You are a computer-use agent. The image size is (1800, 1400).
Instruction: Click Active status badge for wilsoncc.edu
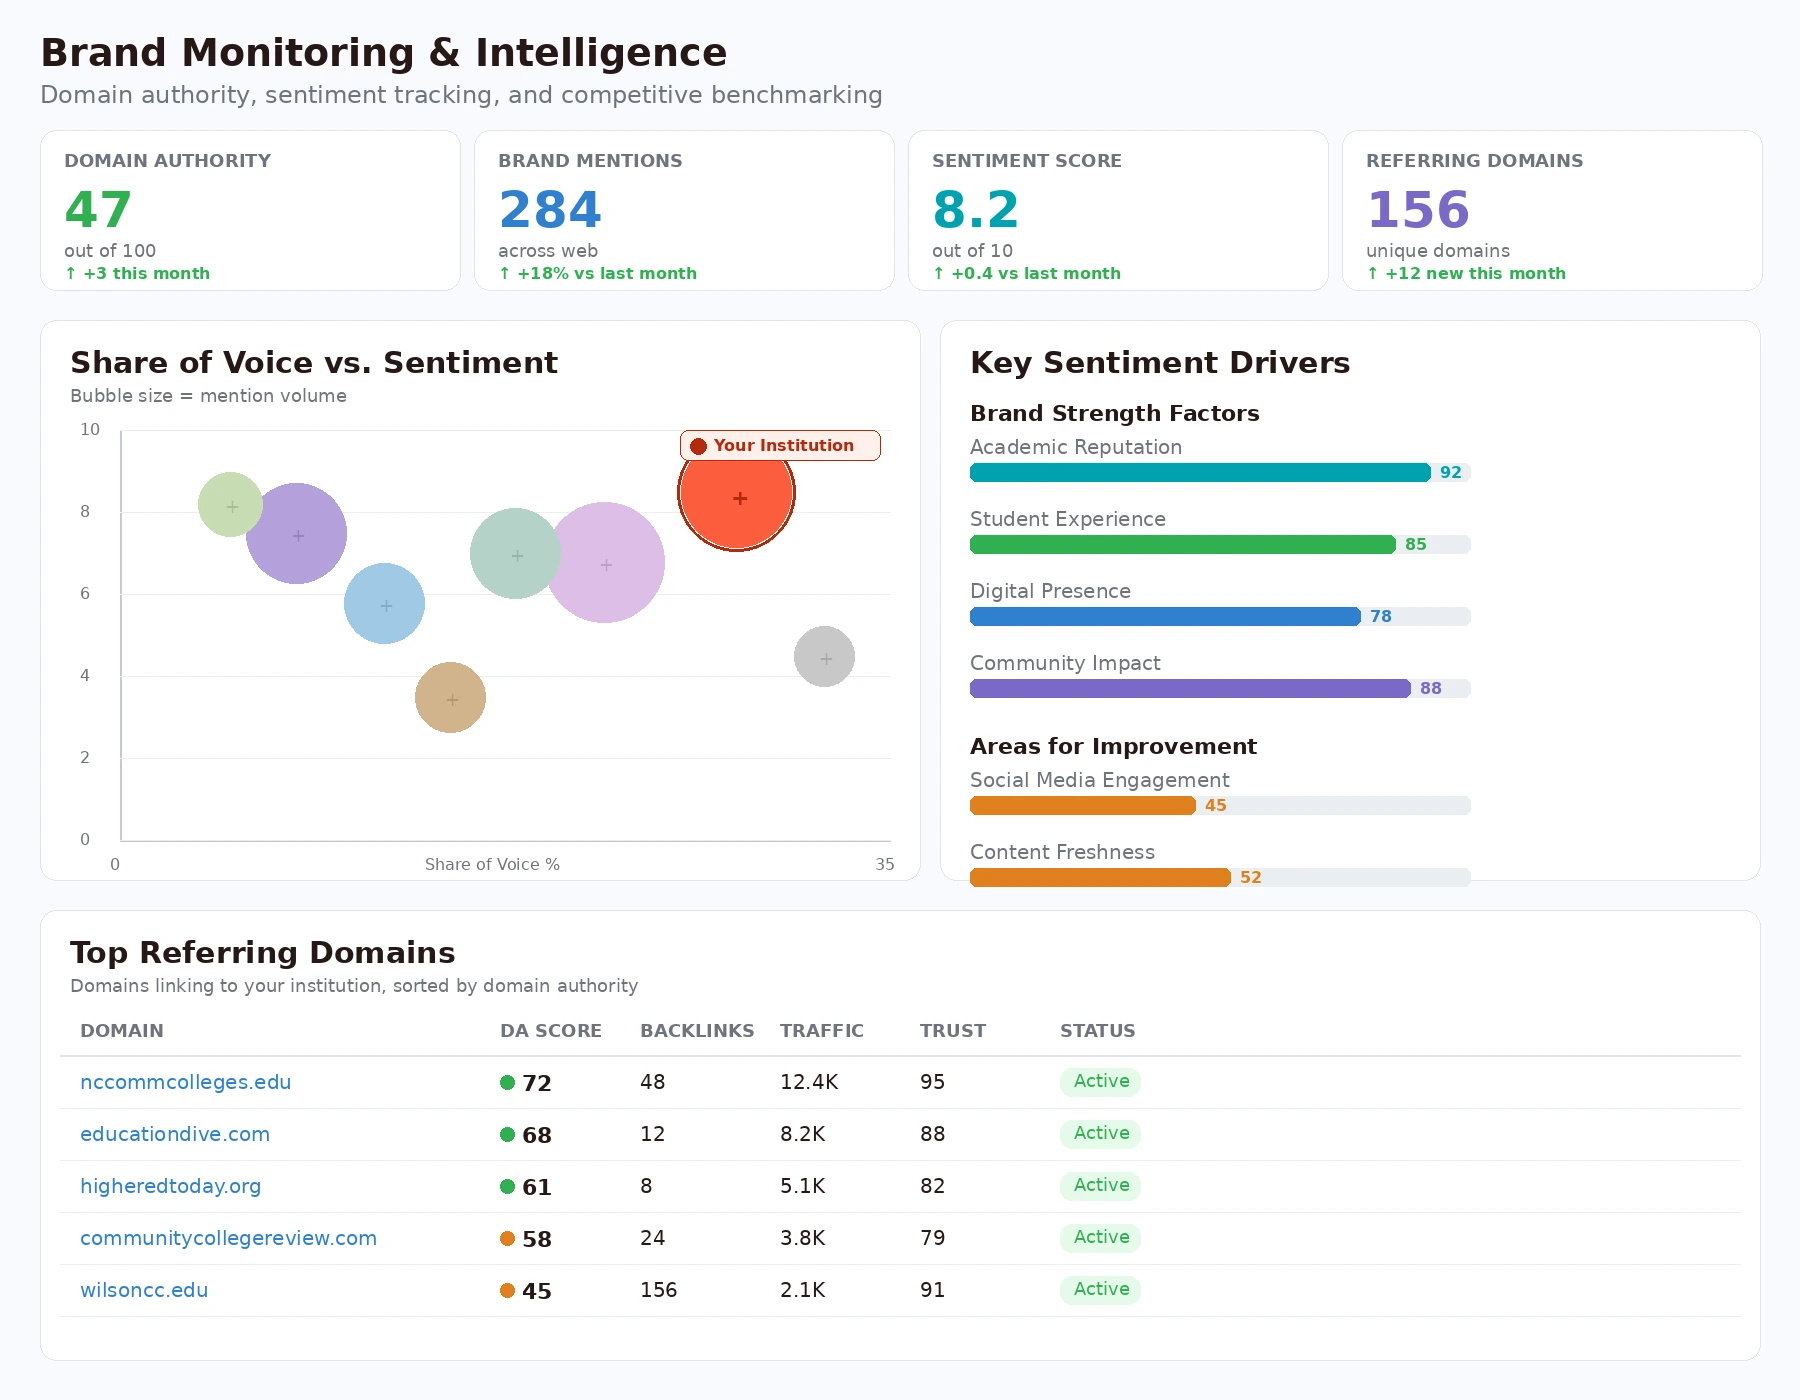1100,1290
